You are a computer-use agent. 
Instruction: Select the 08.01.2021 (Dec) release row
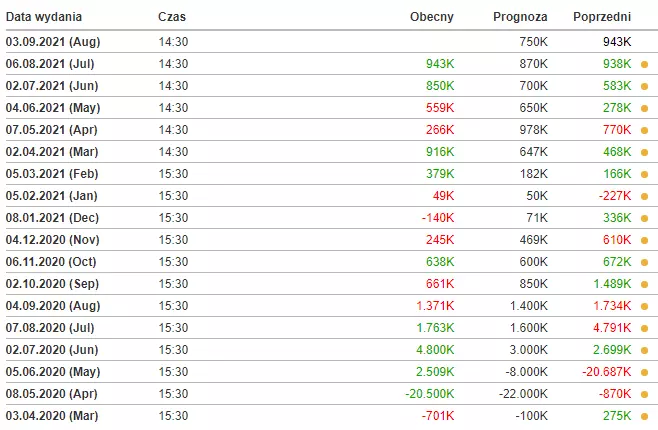click(329, 218)
